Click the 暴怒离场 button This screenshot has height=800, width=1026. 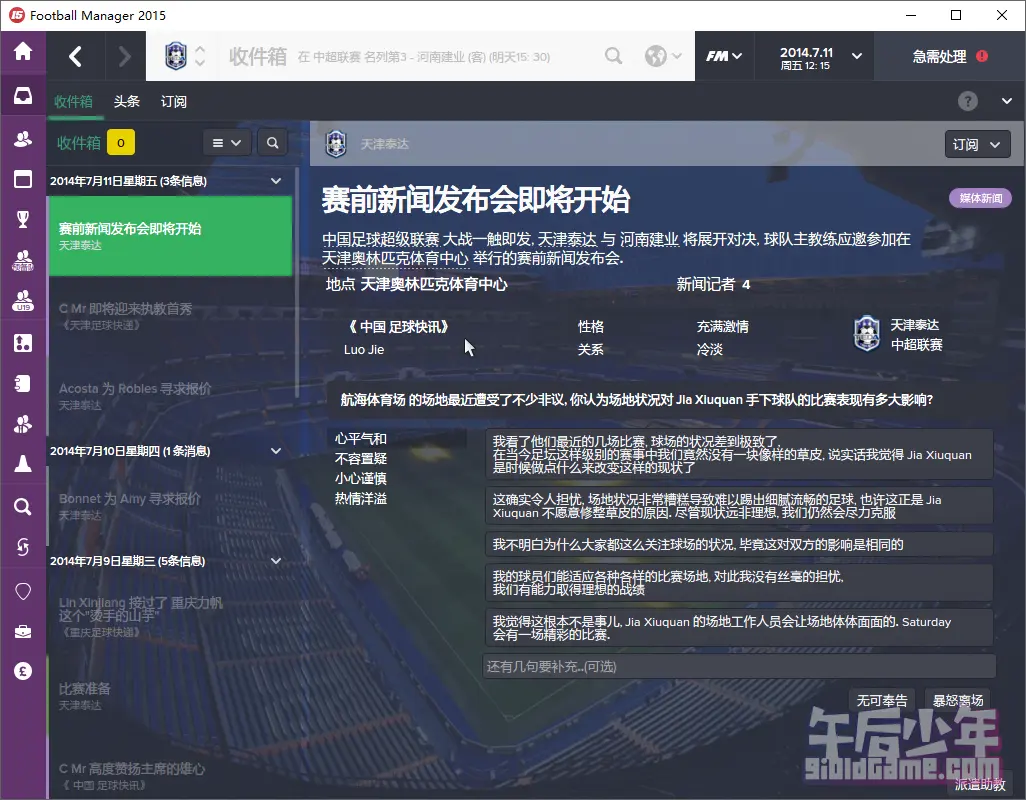[x=957, y=701]
